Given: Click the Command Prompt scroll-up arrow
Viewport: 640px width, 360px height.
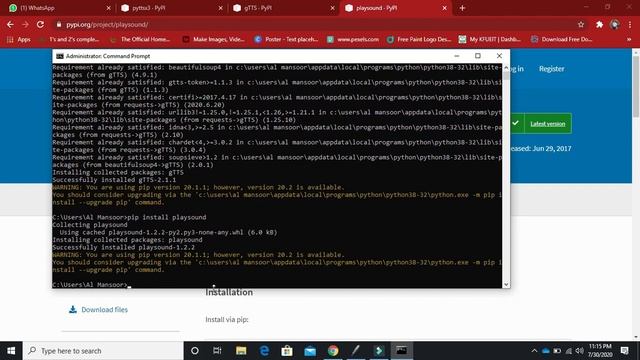Looking at the screenshot, I should click(506, 67).
